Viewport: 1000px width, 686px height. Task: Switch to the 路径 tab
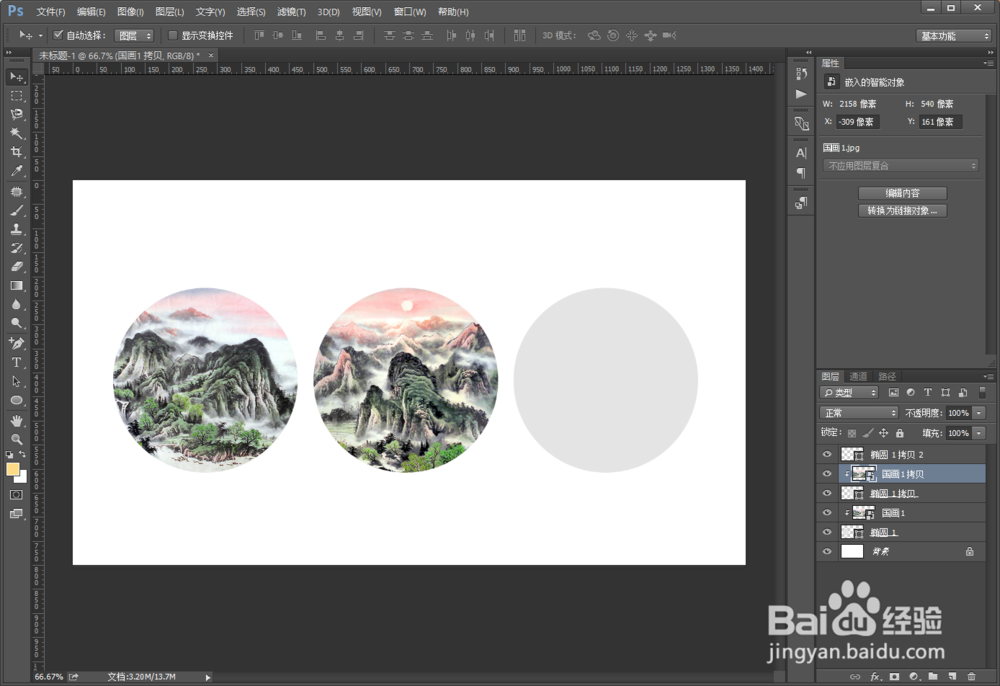coord(886,376)
